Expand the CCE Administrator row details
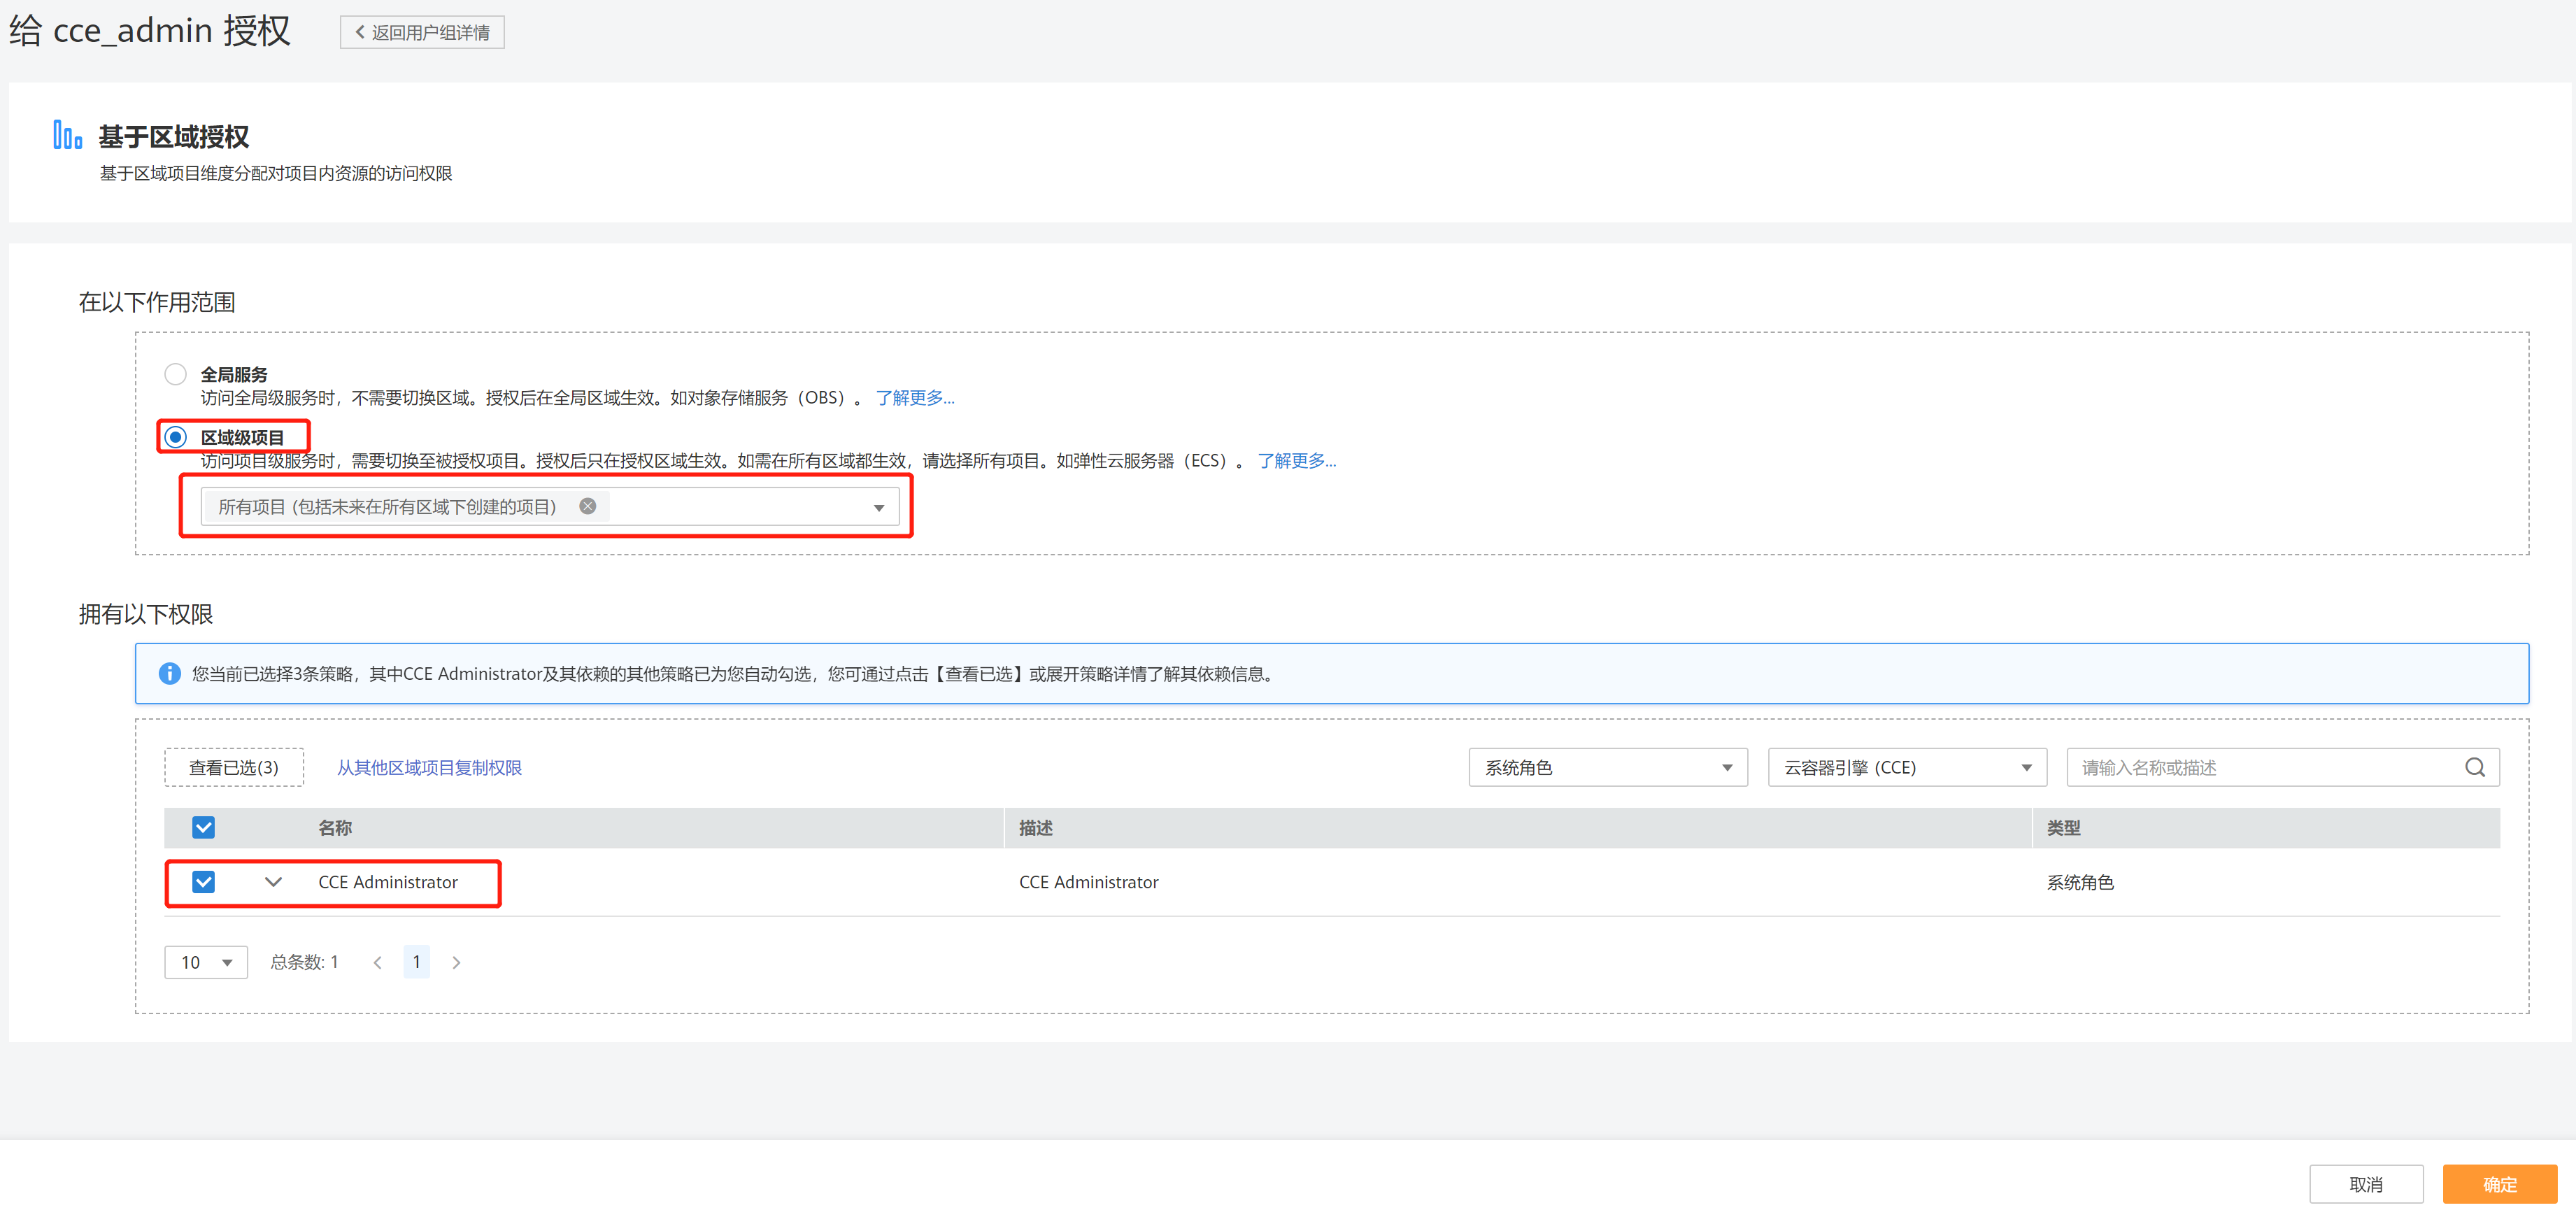Image resolution: width=2576 pixels, height=1217 pixels. [273, 881]
